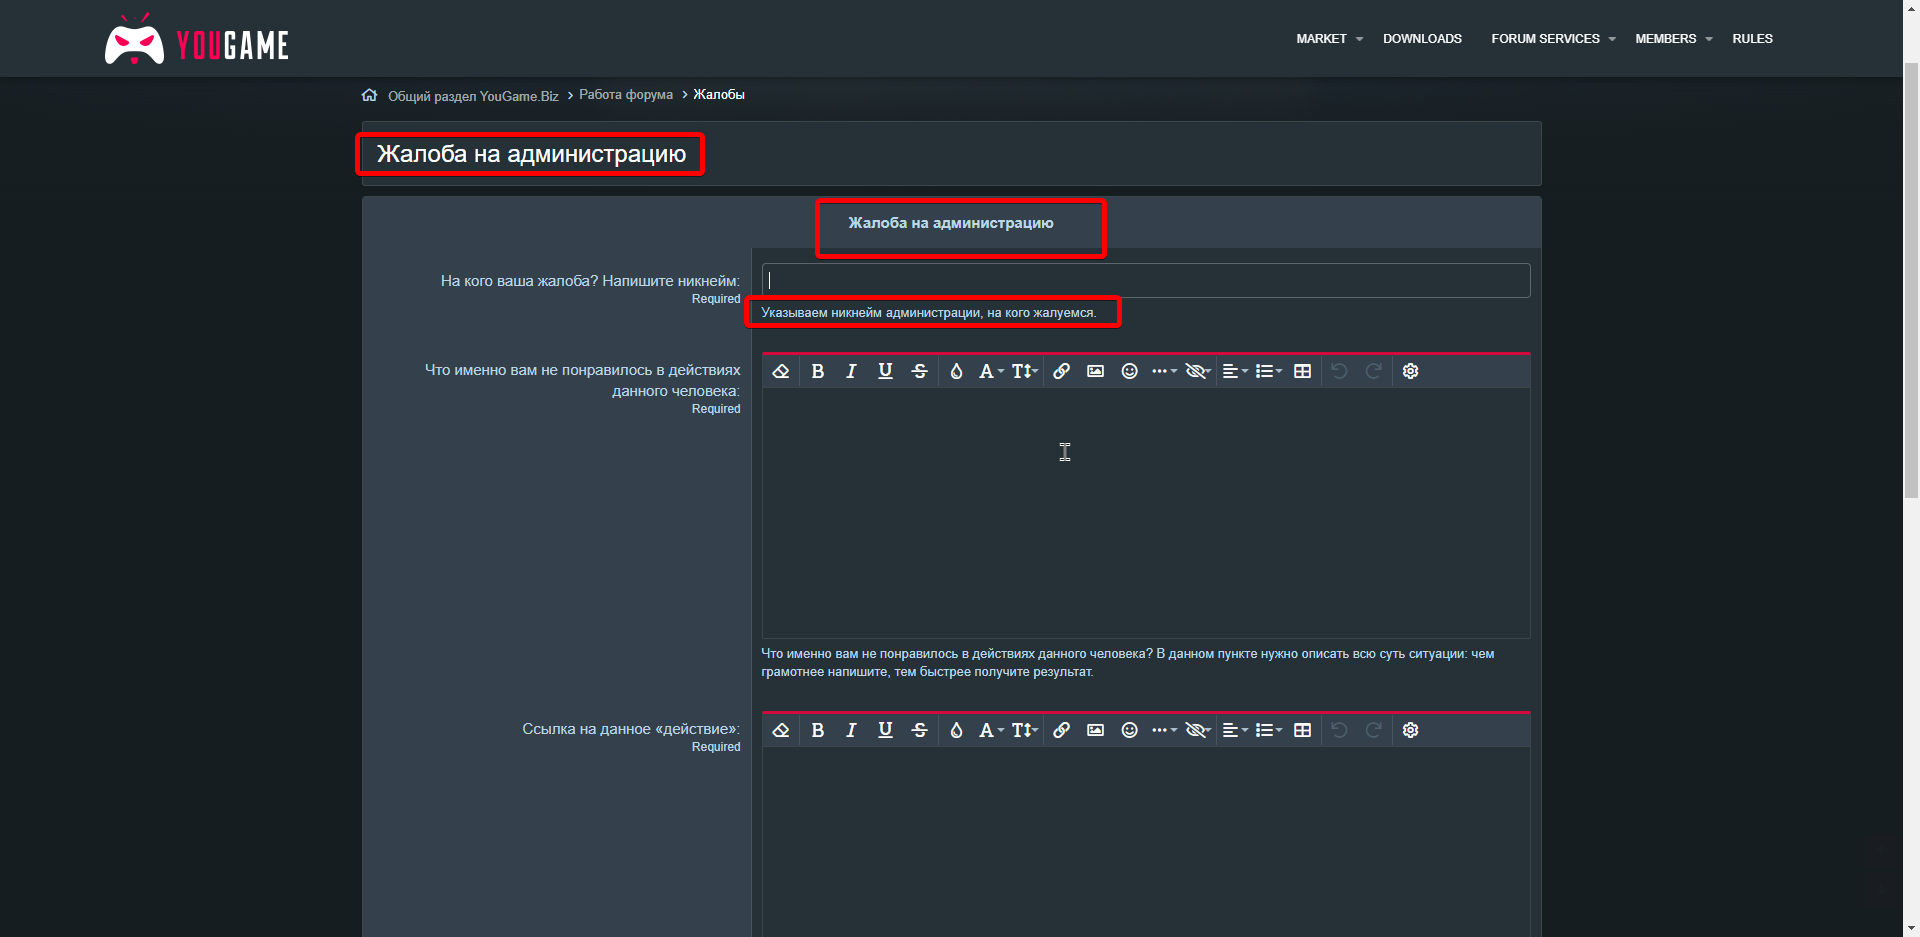
Task: Insert an image in the complaint description editor
Action: coord(1096,371)
